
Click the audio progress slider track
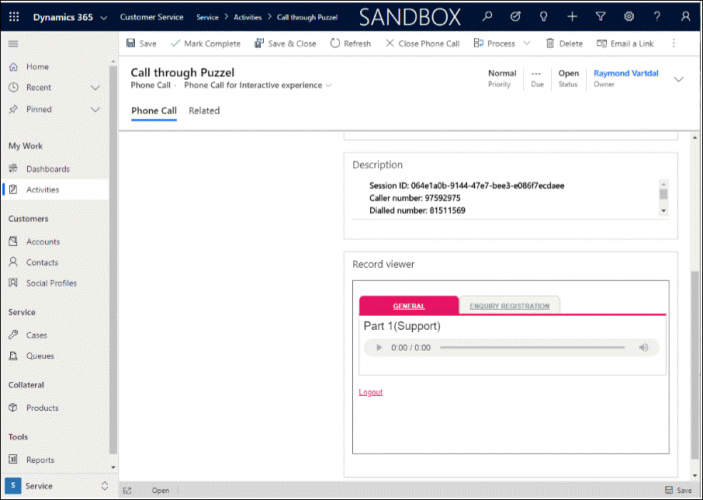(x=532, y=348)
